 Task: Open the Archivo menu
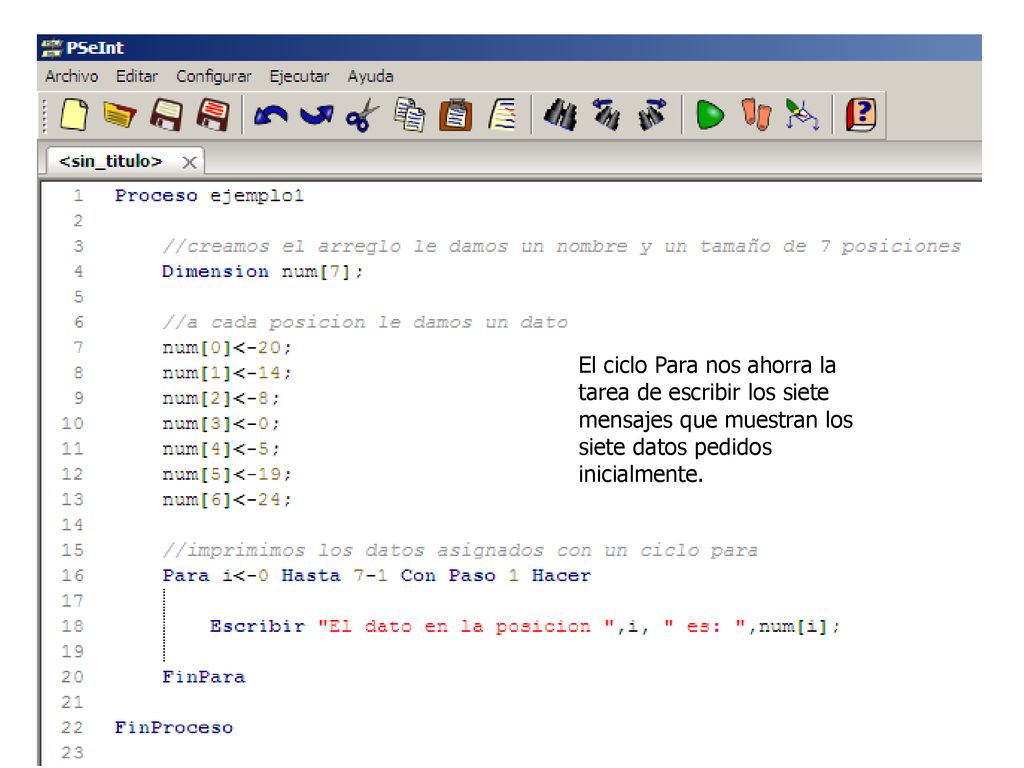pyautogui.click(x=72, y=76)
